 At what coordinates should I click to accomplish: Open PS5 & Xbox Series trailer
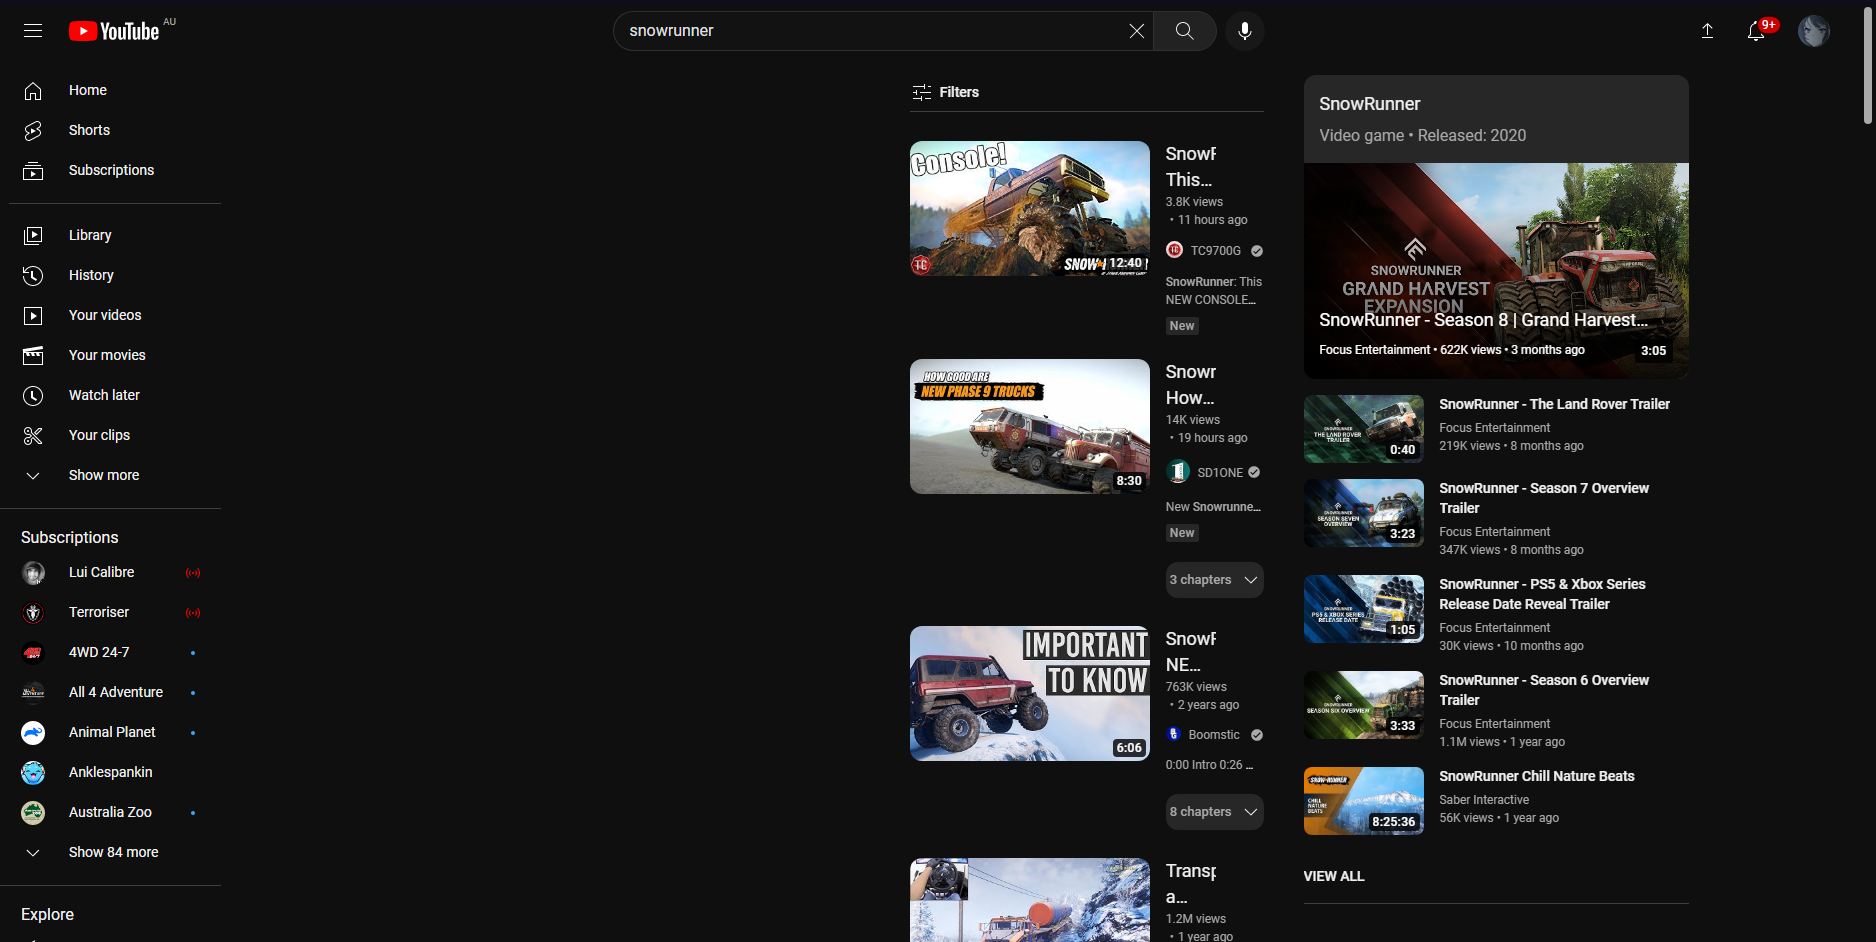(1542, 594)
